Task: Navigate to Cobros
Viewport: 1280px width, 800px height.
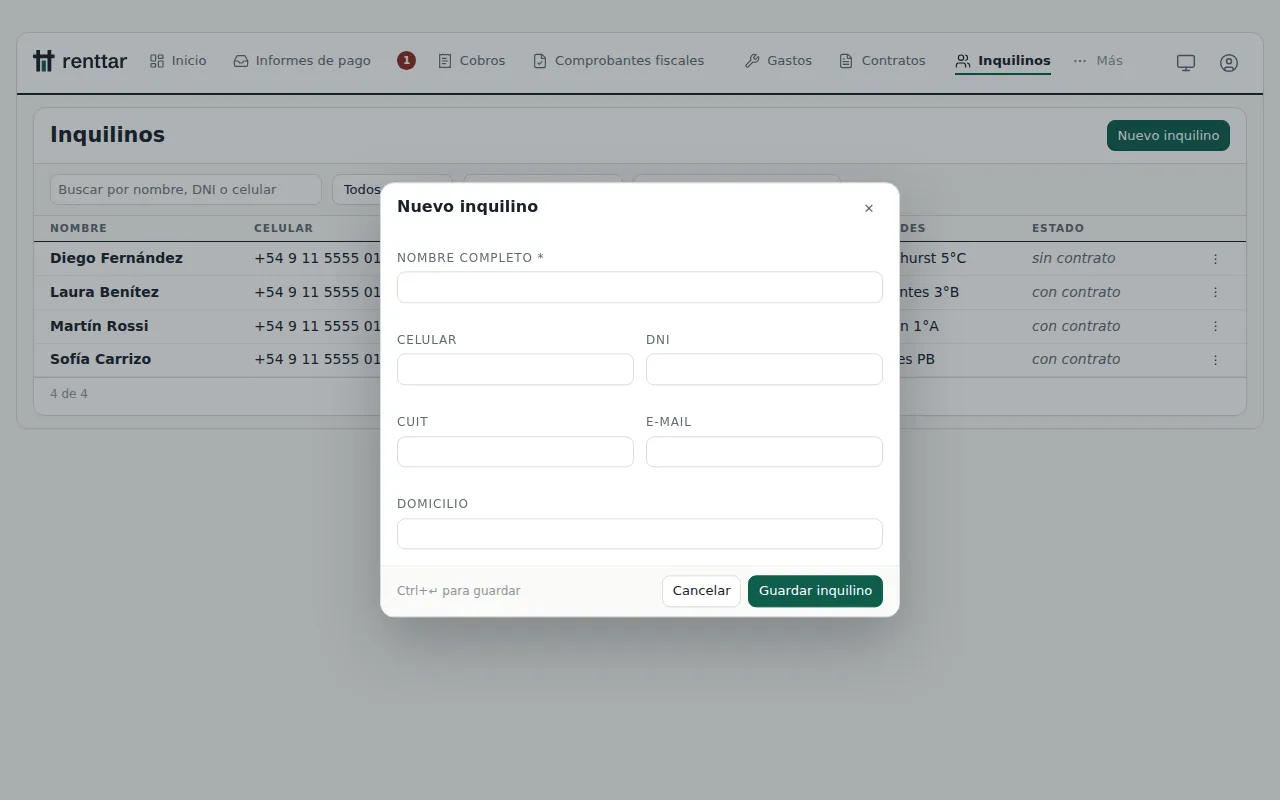Action: (x=472, y=61)
